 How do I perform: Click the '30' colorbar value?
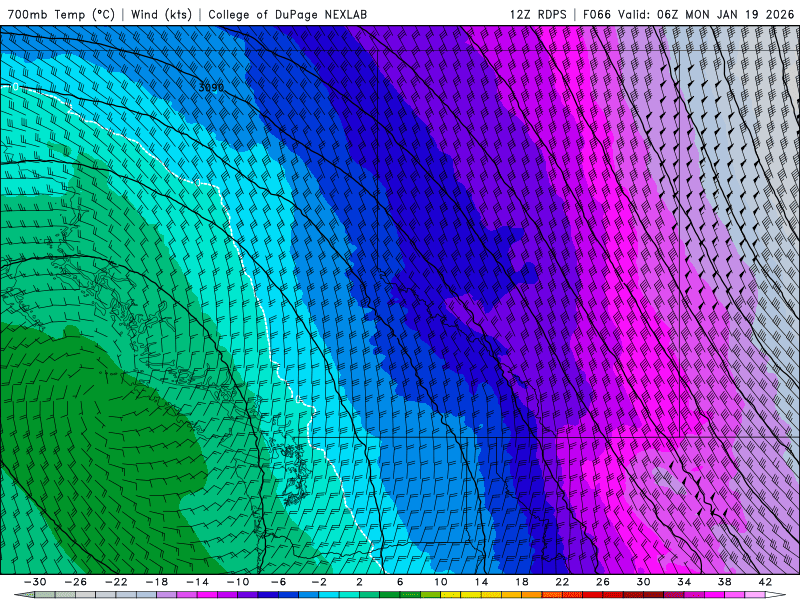point(643,582)
